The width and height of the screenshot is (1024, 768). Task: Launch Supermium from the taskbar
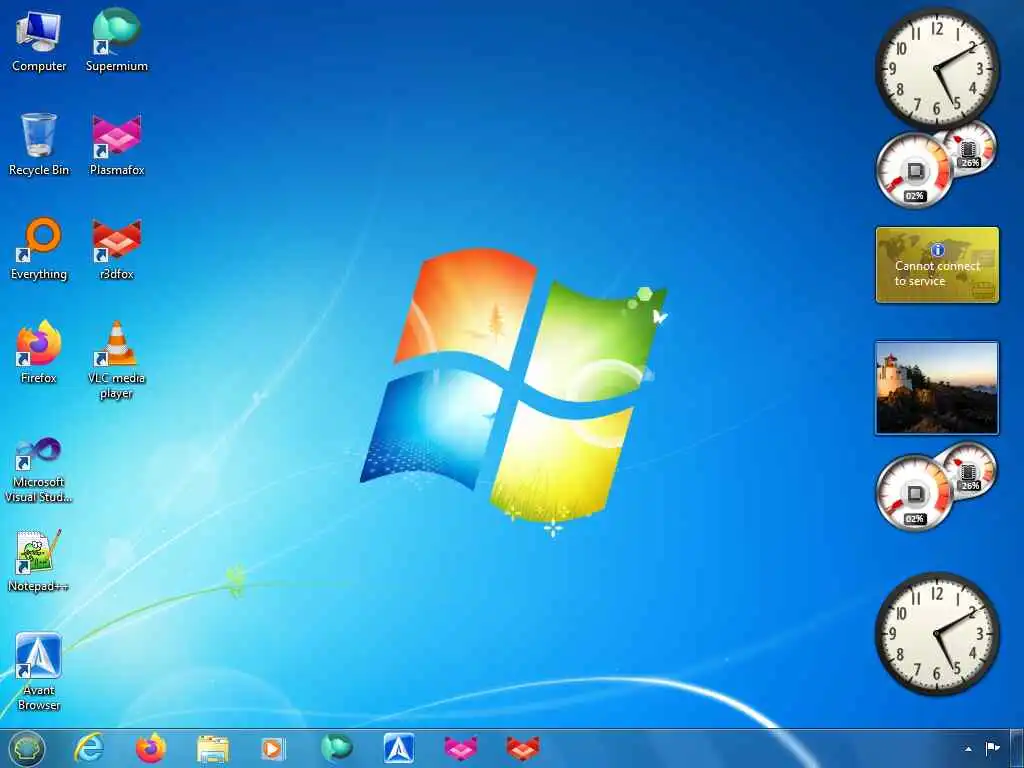click(336, 748)
